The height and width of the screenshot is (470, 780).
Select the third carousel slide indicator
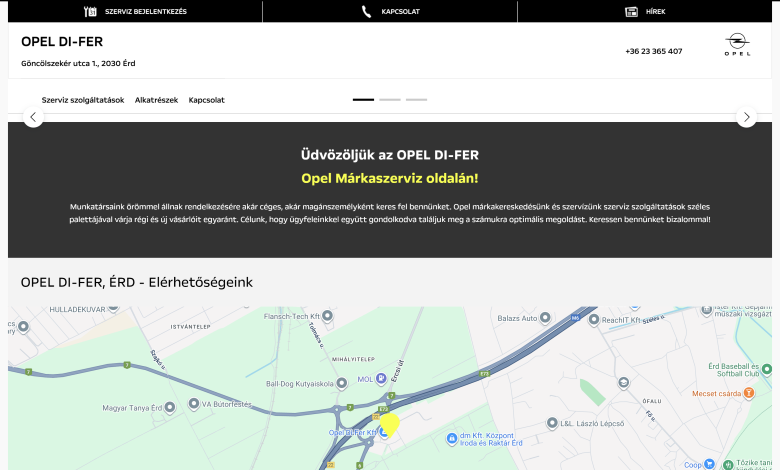coord(416,100)
